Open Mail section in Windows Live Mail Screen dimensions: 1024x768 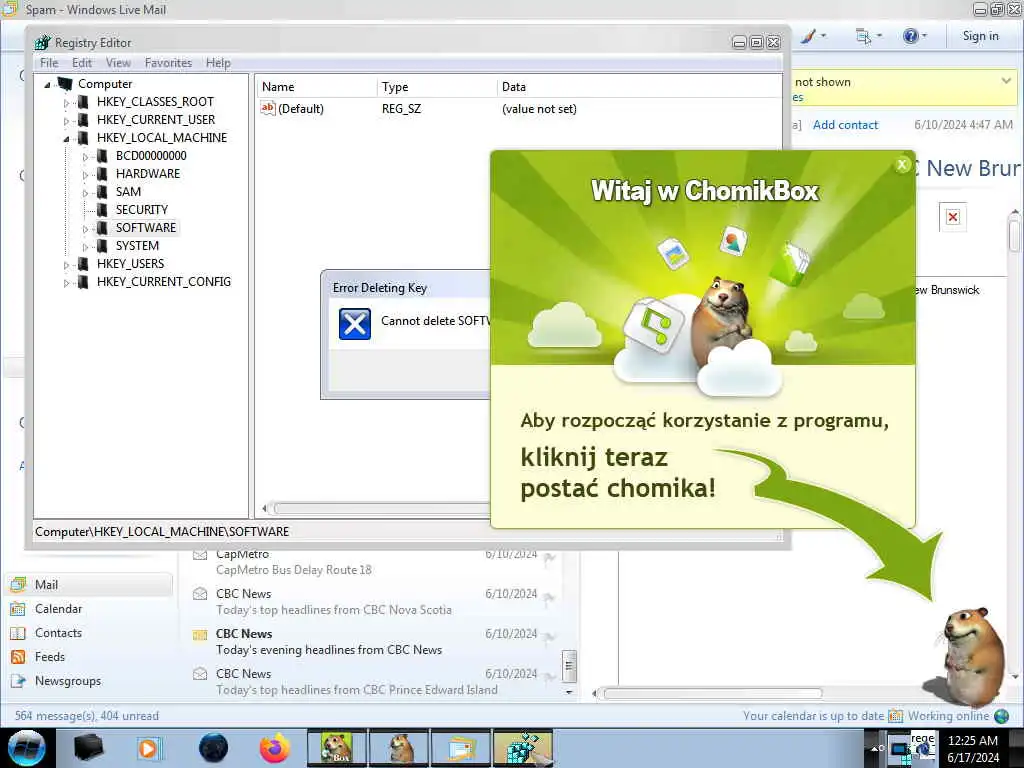click(90, 584)
